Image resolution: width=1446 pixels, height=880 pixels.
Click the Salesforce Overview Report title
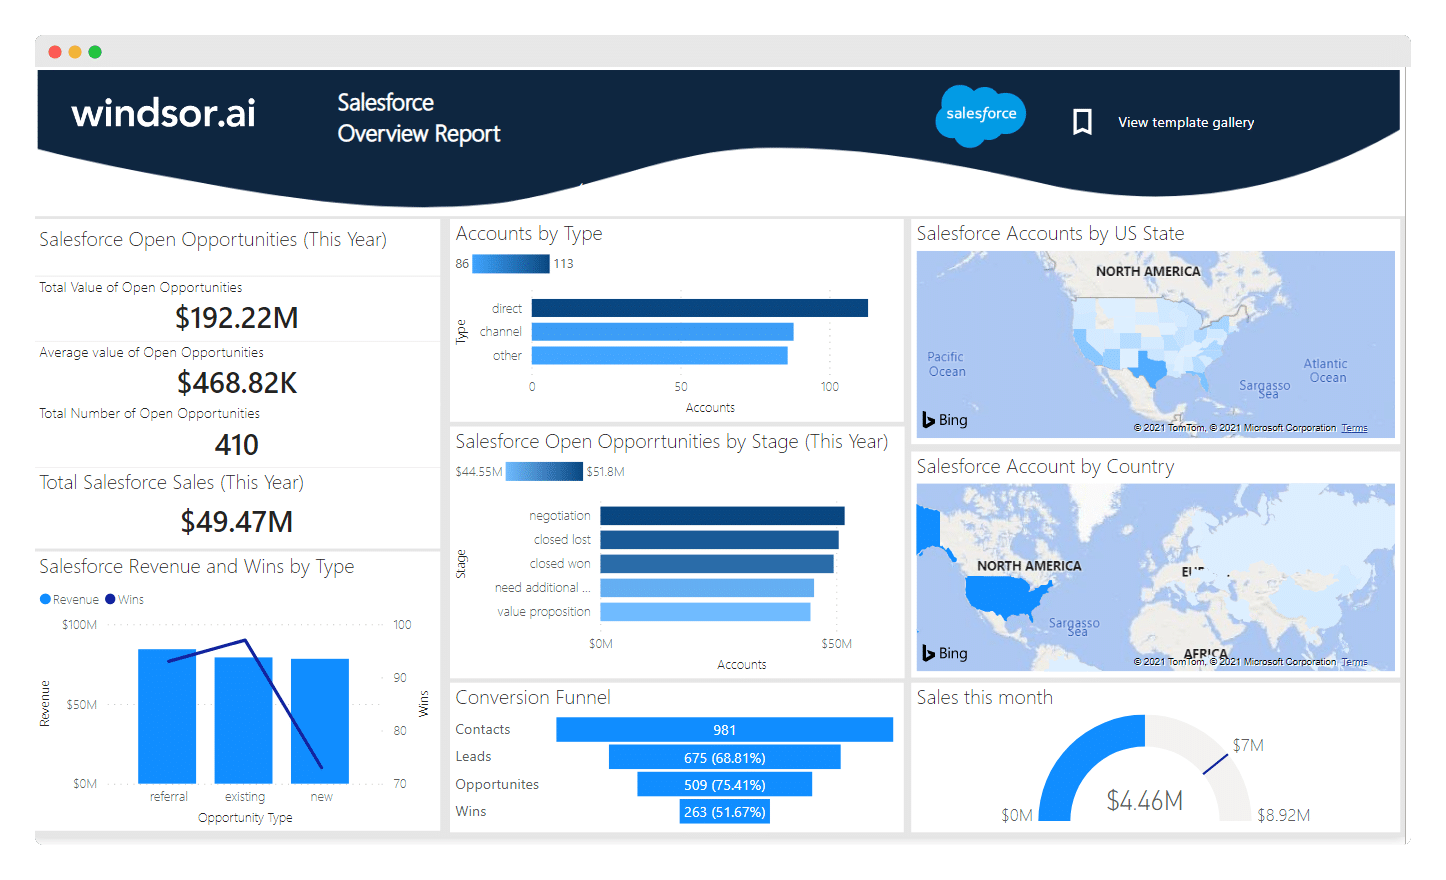[418, 118]
